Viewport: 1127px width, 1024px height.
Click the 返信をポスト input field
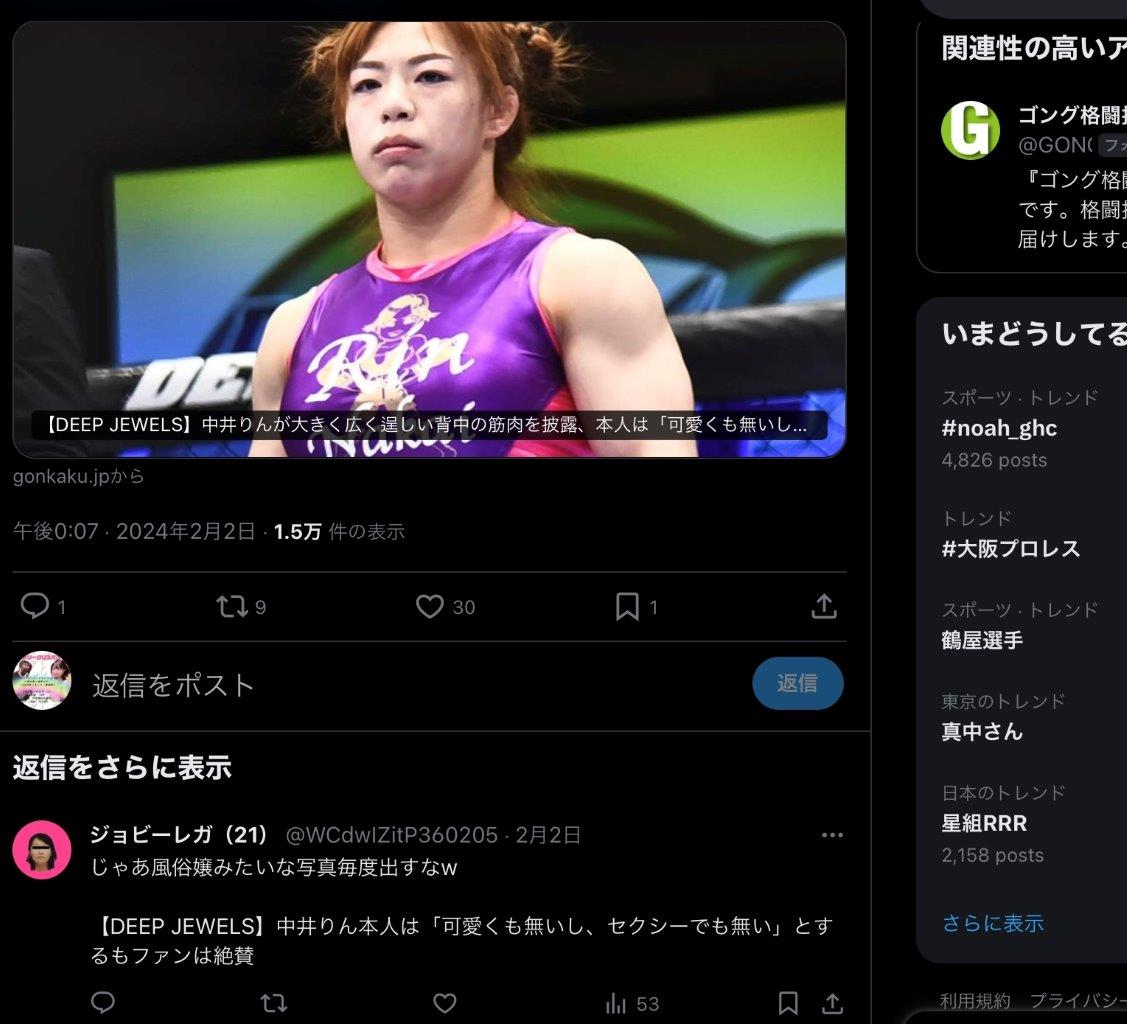click(x=417, y=685)
